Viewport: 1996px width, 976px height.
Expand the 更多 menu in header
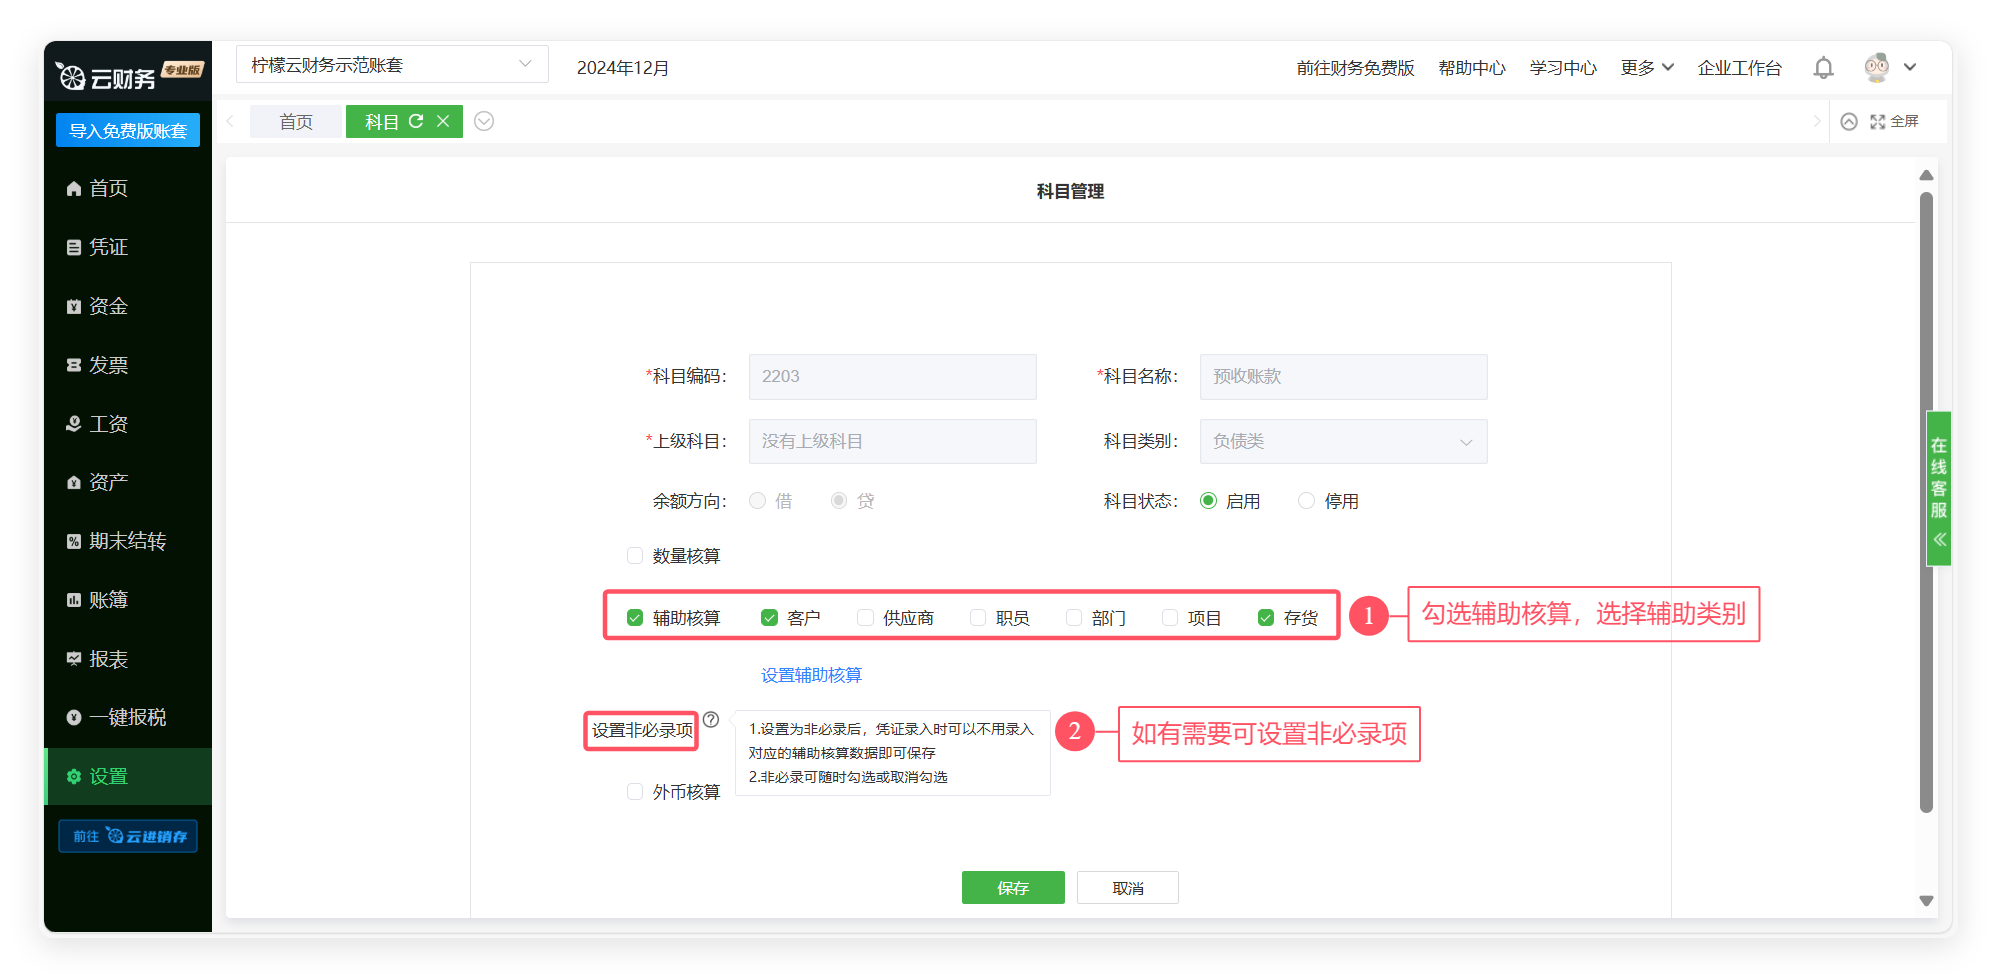pos(1646,68)
